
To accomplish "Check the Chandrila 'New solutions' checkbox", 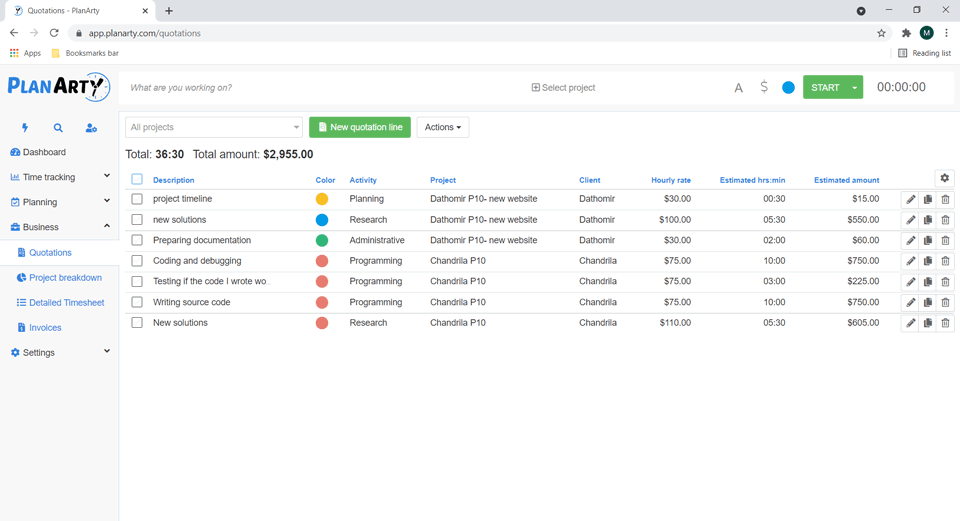I will (x=137, y=323).
